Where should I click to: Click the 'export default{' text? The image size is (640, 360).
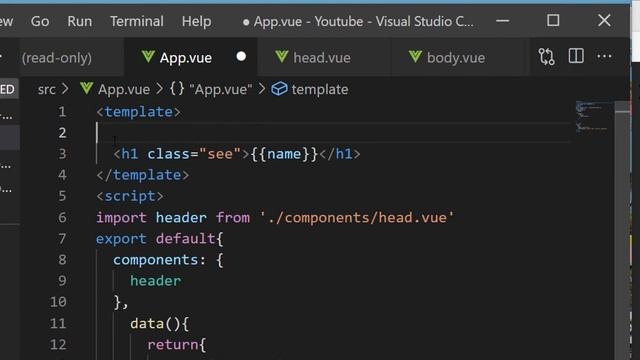pyautogui.click(x=160, y=239)
